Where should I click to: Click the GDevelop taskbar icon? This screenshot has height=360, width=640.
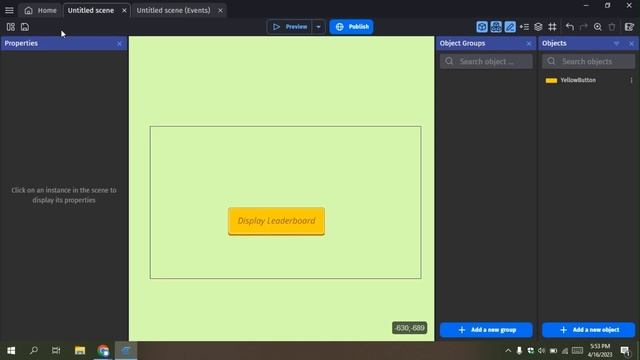click(126, 350)
